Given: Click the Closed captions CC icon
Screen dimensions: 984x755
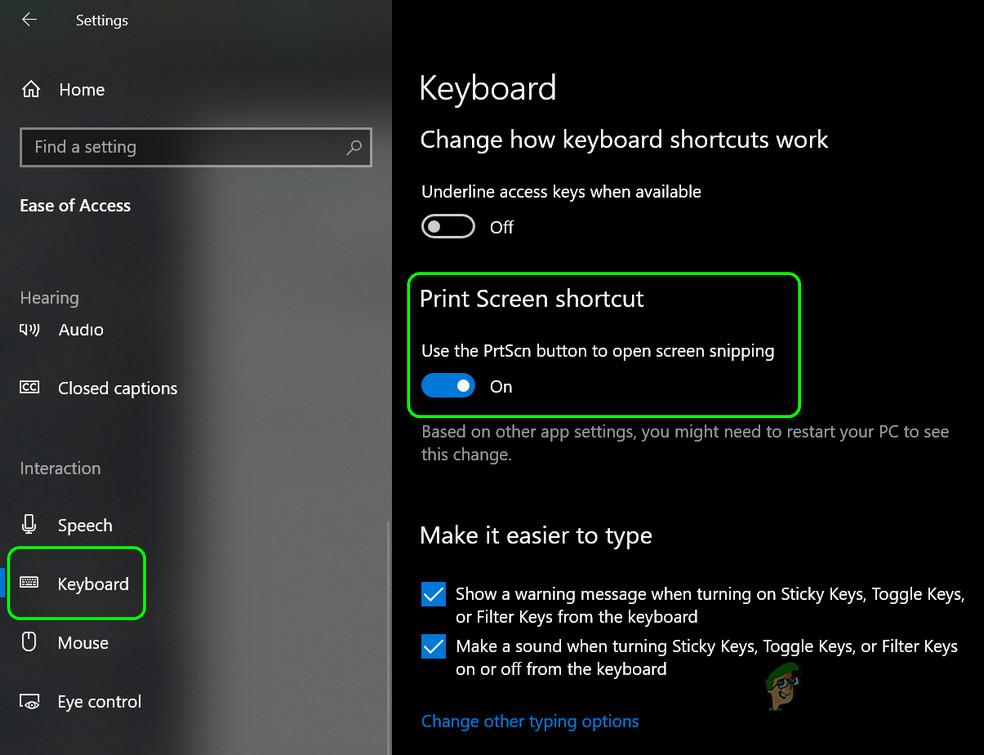Looking at the screenshot, I should (x=30, y=388).
